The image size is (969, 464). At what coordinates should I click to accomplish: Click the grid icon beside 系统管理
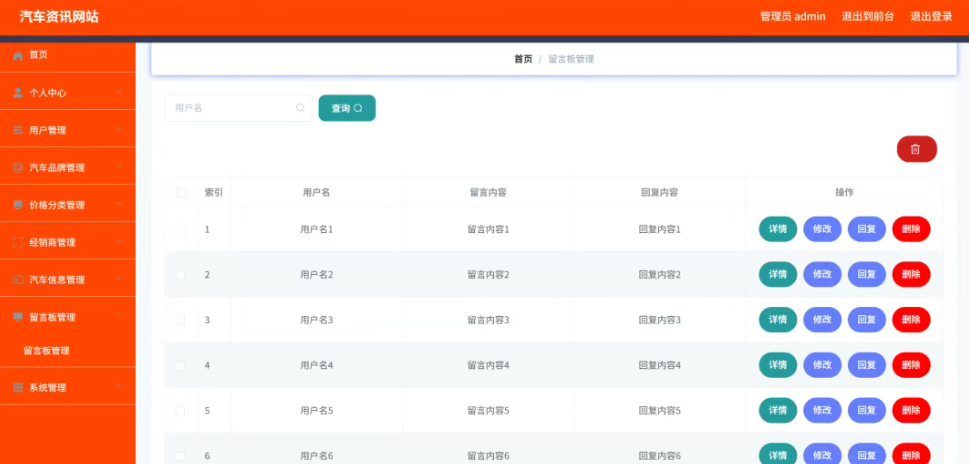click(18, 387)
